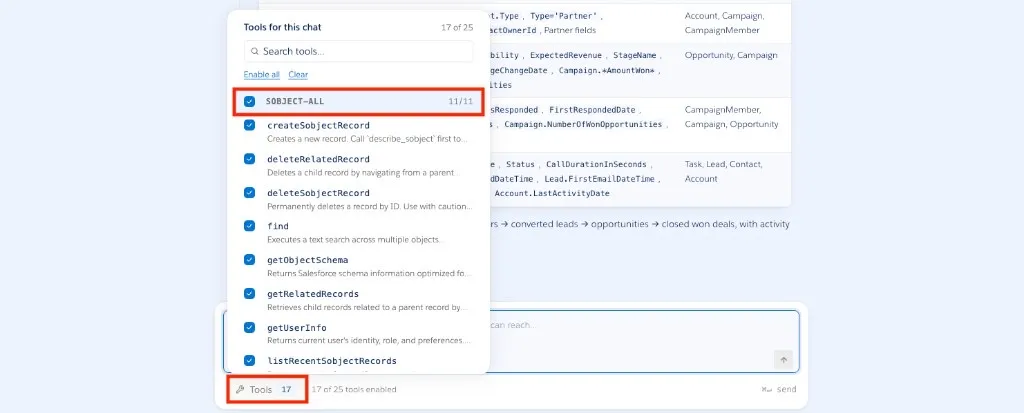Click the 'Opportunity, Campaign' table cell
Viewport: 1024px width, 413px height.
tap(731, 56)
